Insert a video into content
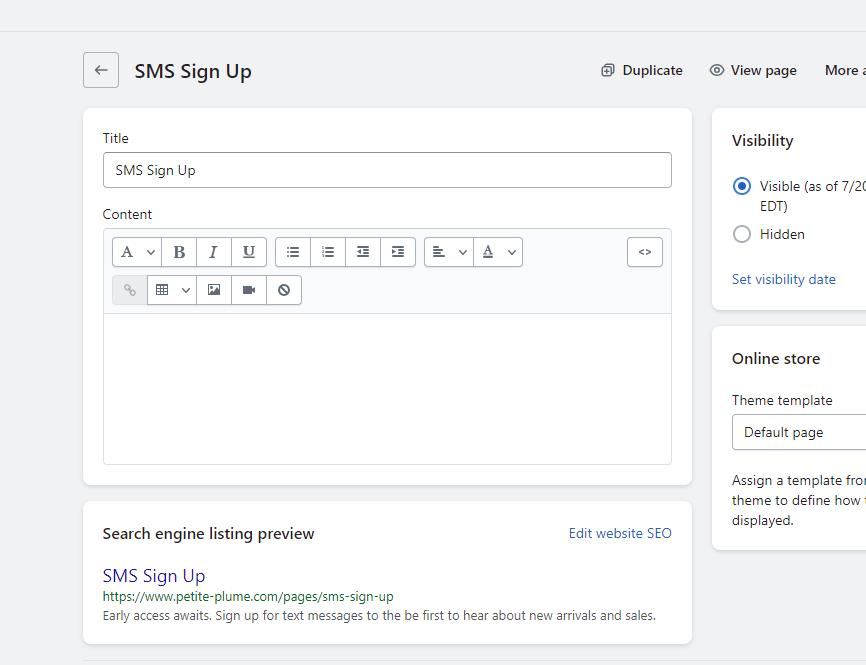Viewport: 866px width, 665px height. (249, 290)
